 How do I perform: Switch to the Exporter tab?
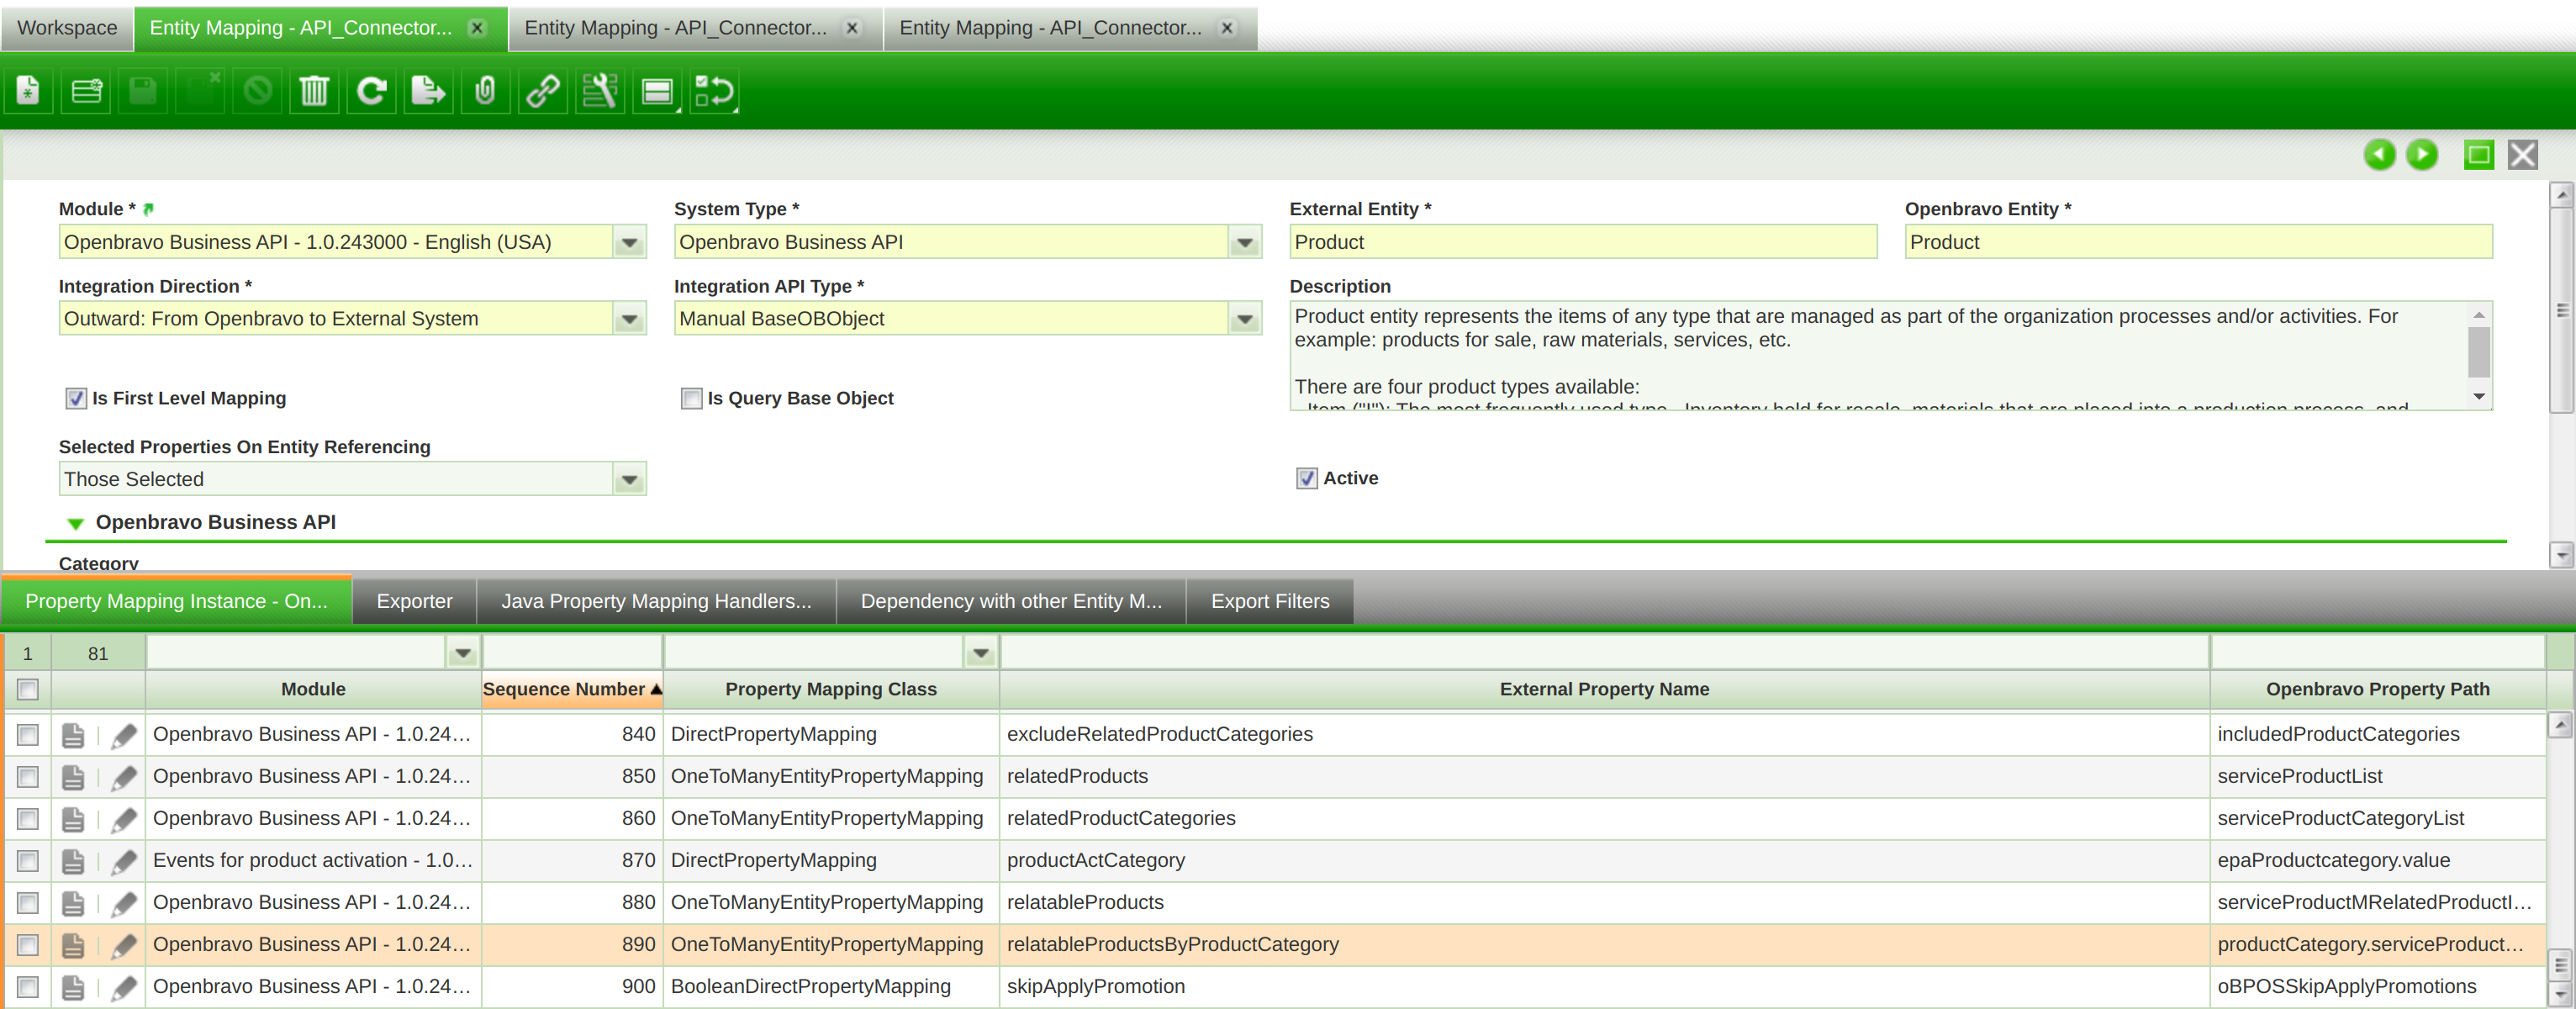click(414, 601)
